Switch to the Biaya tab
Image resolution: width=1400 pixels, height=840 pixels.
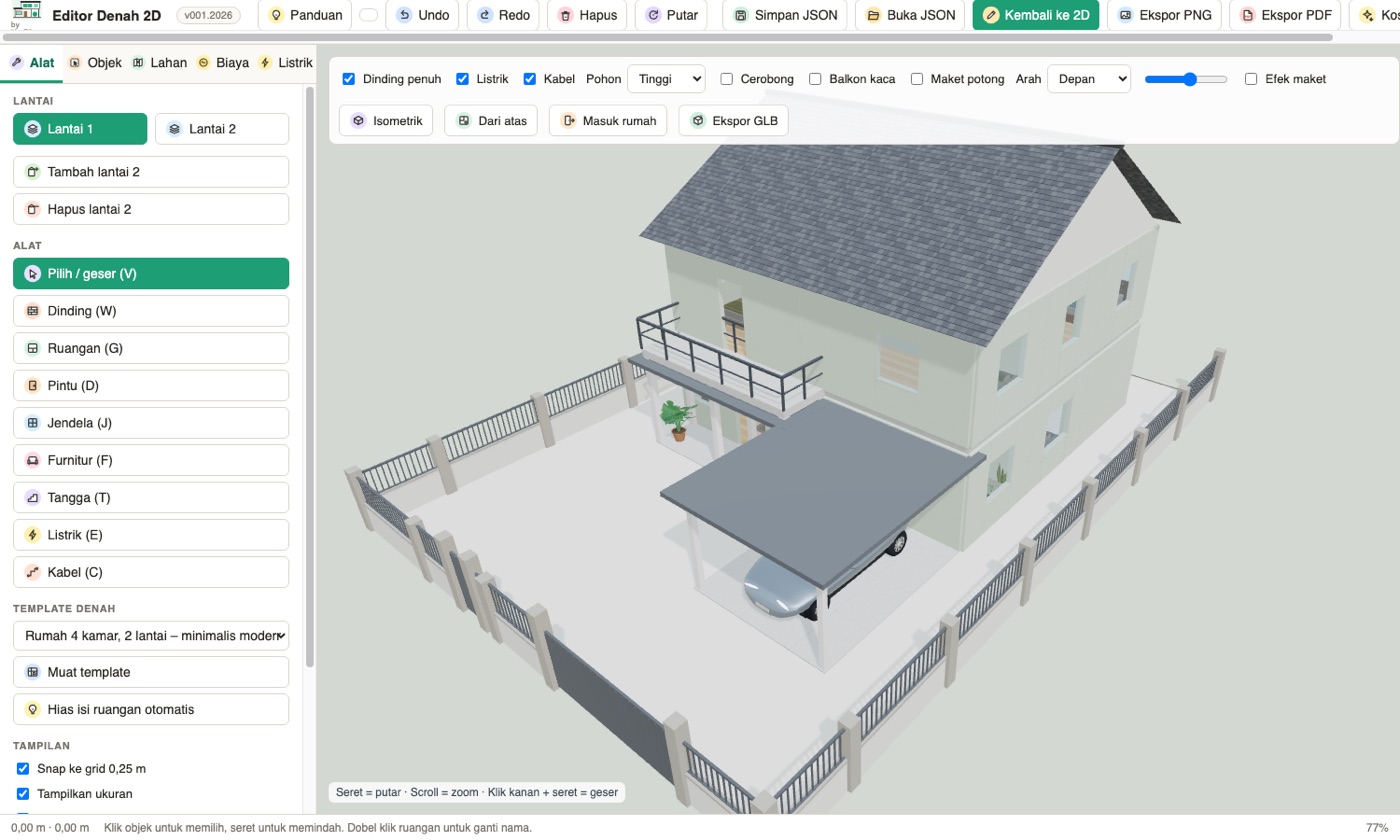click(x=223, y=63)
